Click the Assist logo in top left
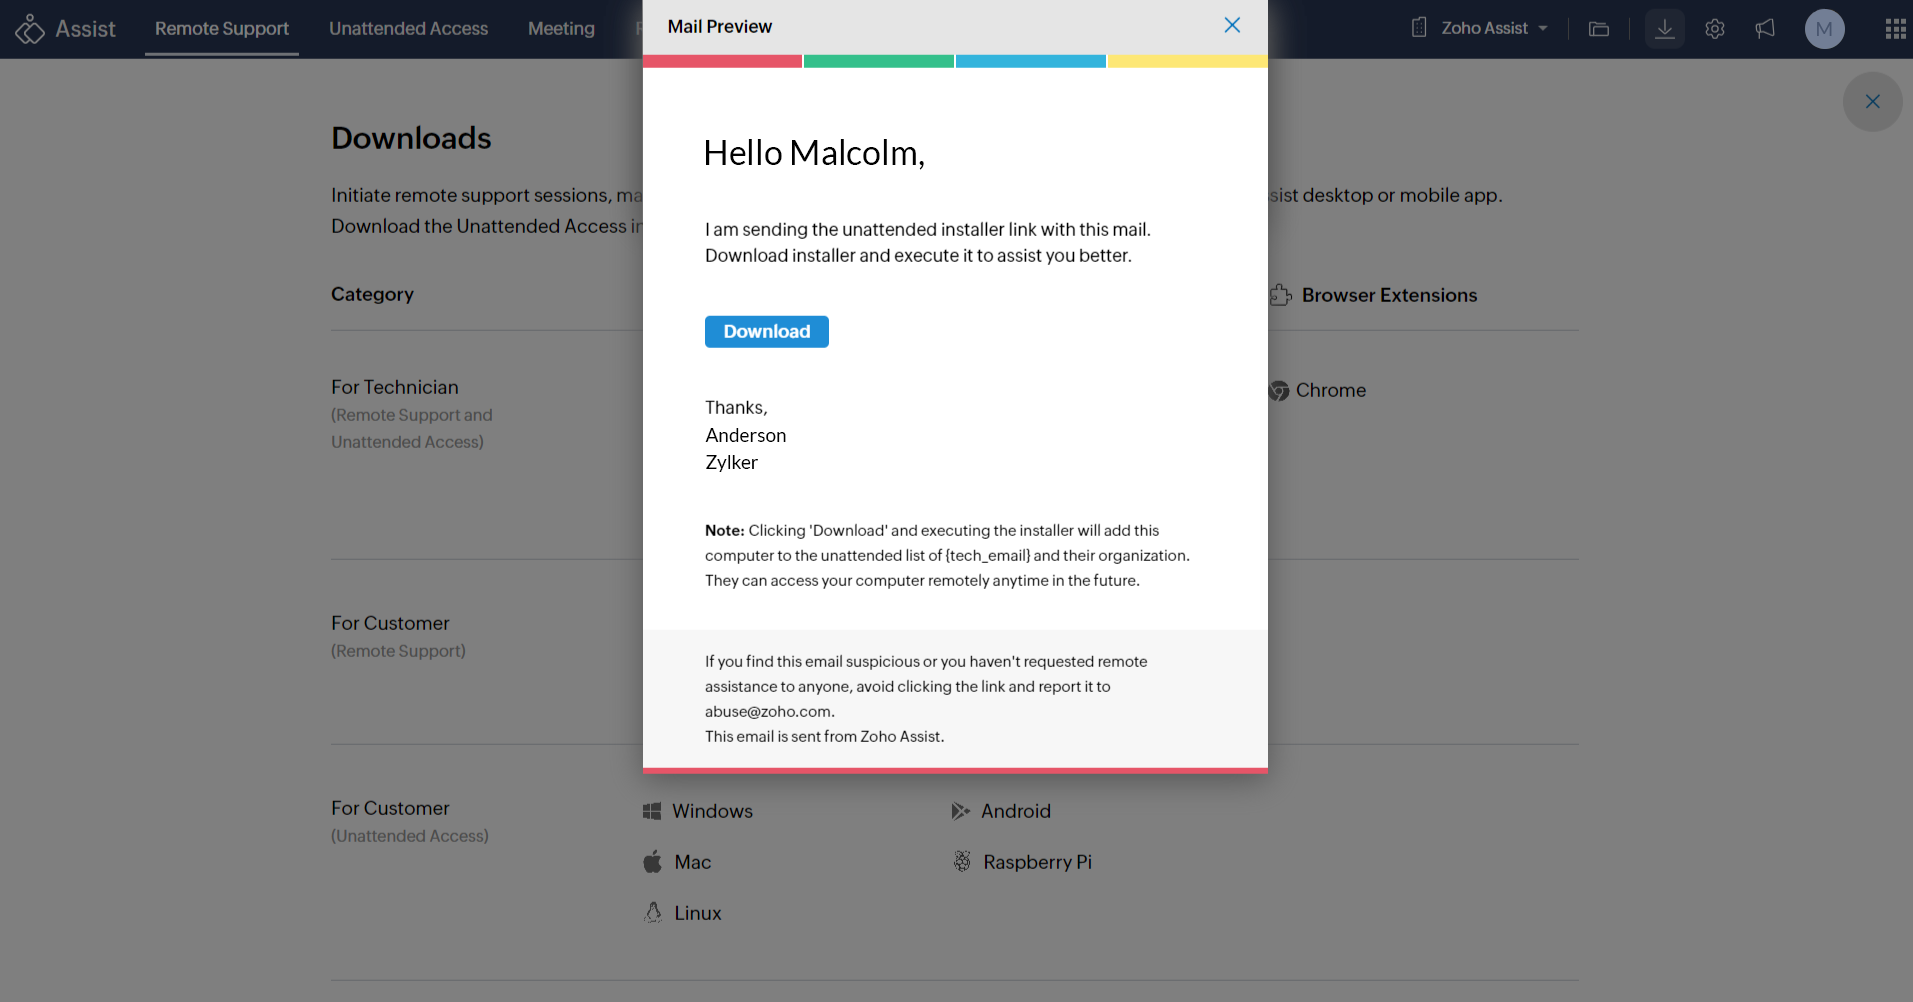Image resolution: width=1913 pixels, height=1002 pixels. 66,28
